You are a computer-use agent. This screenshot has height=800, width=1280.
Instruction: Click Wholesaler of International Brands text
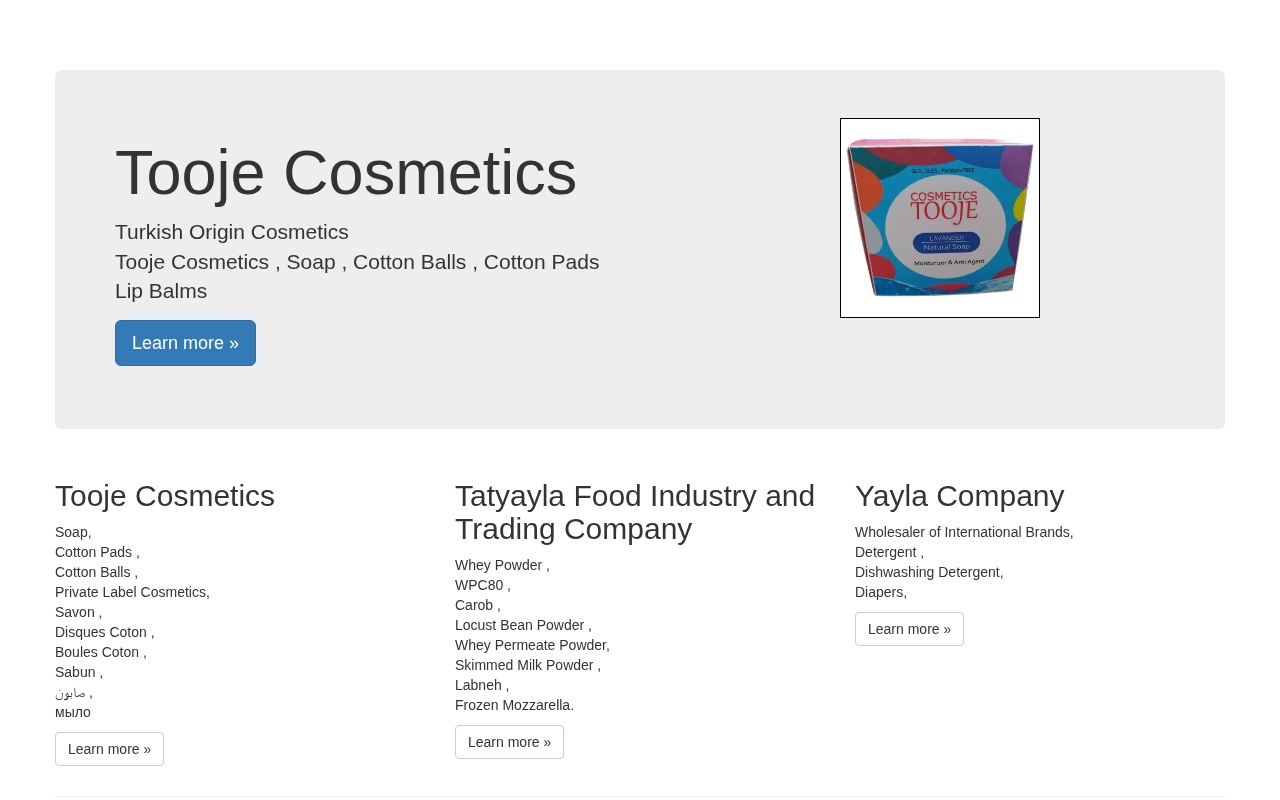[964, 532]
